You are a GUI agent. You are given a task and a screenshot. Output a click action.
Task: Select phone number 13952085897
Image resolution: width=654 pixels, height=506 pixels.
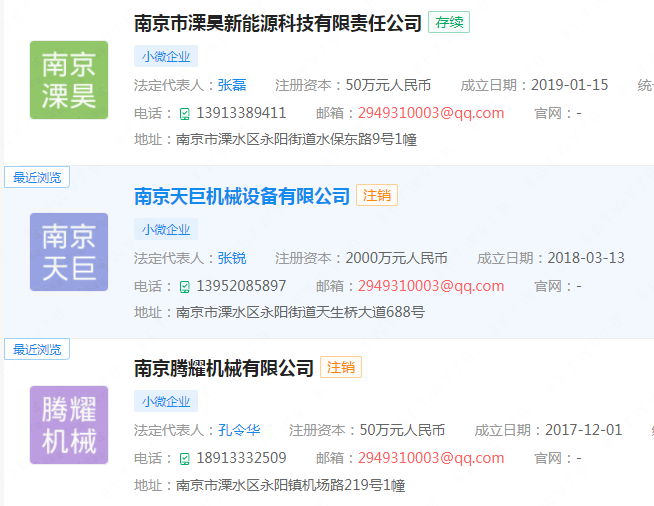(241, 286)
